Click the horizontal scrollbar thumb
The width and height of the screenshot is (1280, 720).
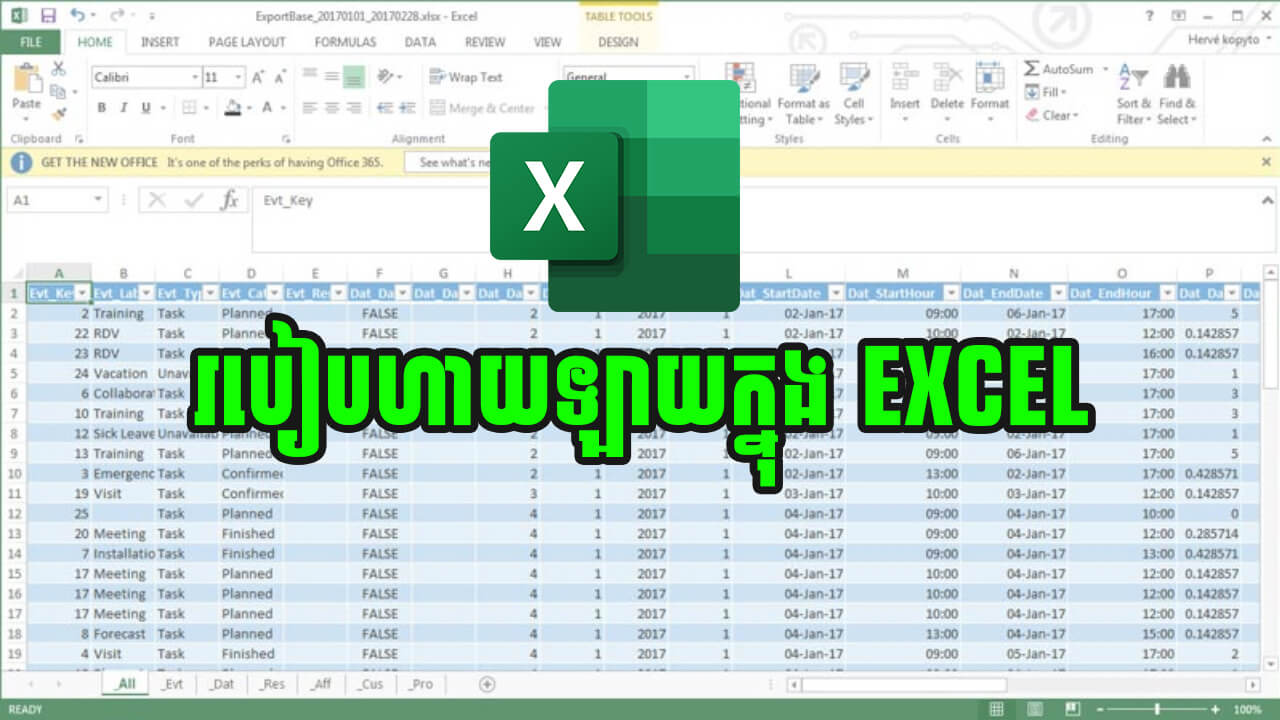[903, 684]
